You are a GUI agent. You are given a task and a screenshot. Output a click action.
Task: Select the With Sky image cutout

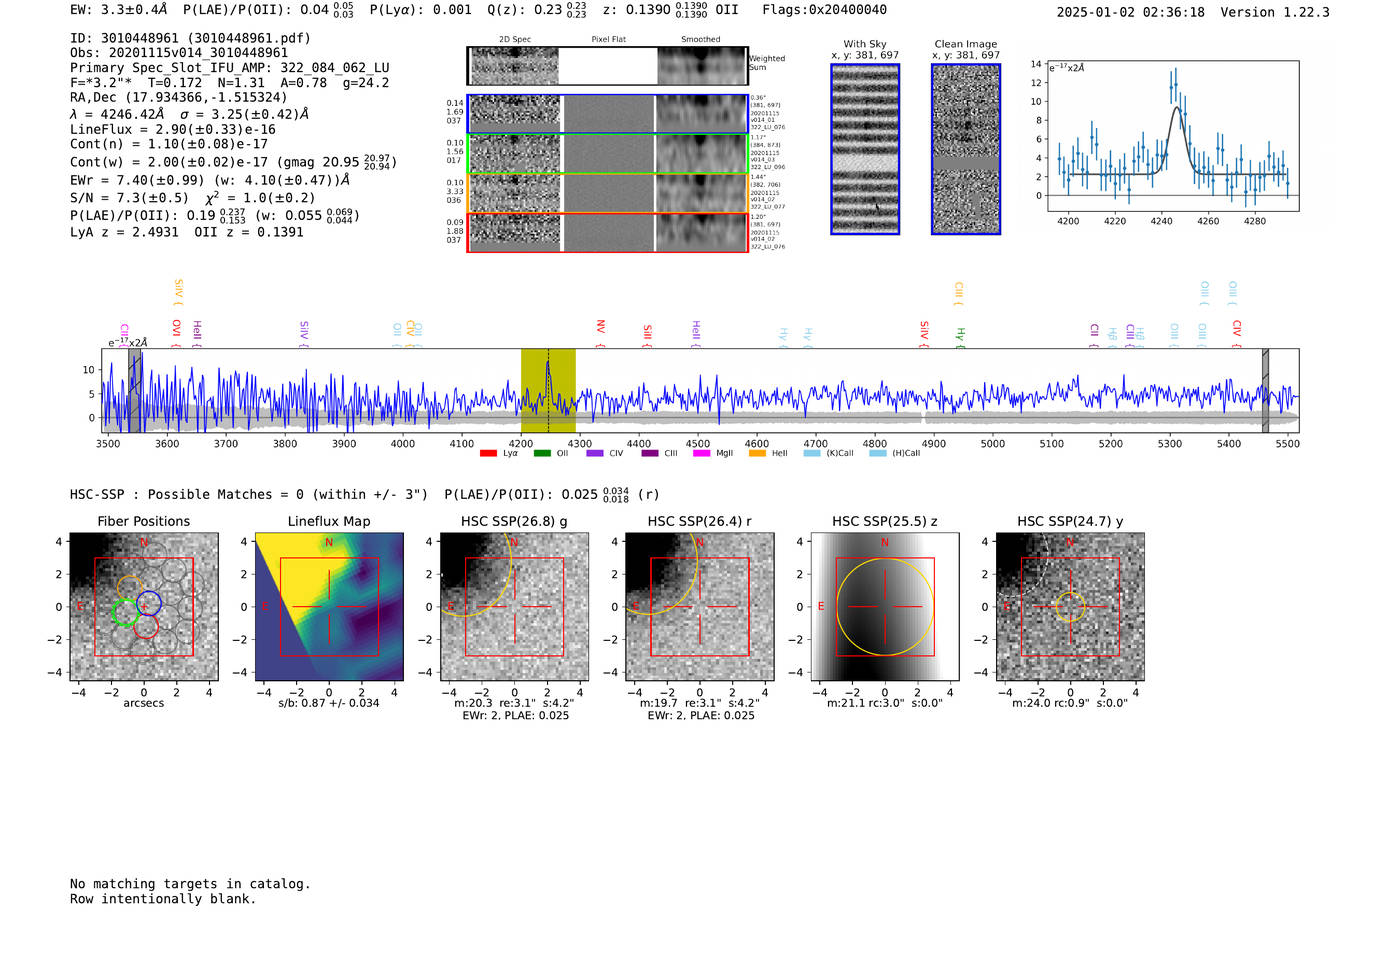865,149
